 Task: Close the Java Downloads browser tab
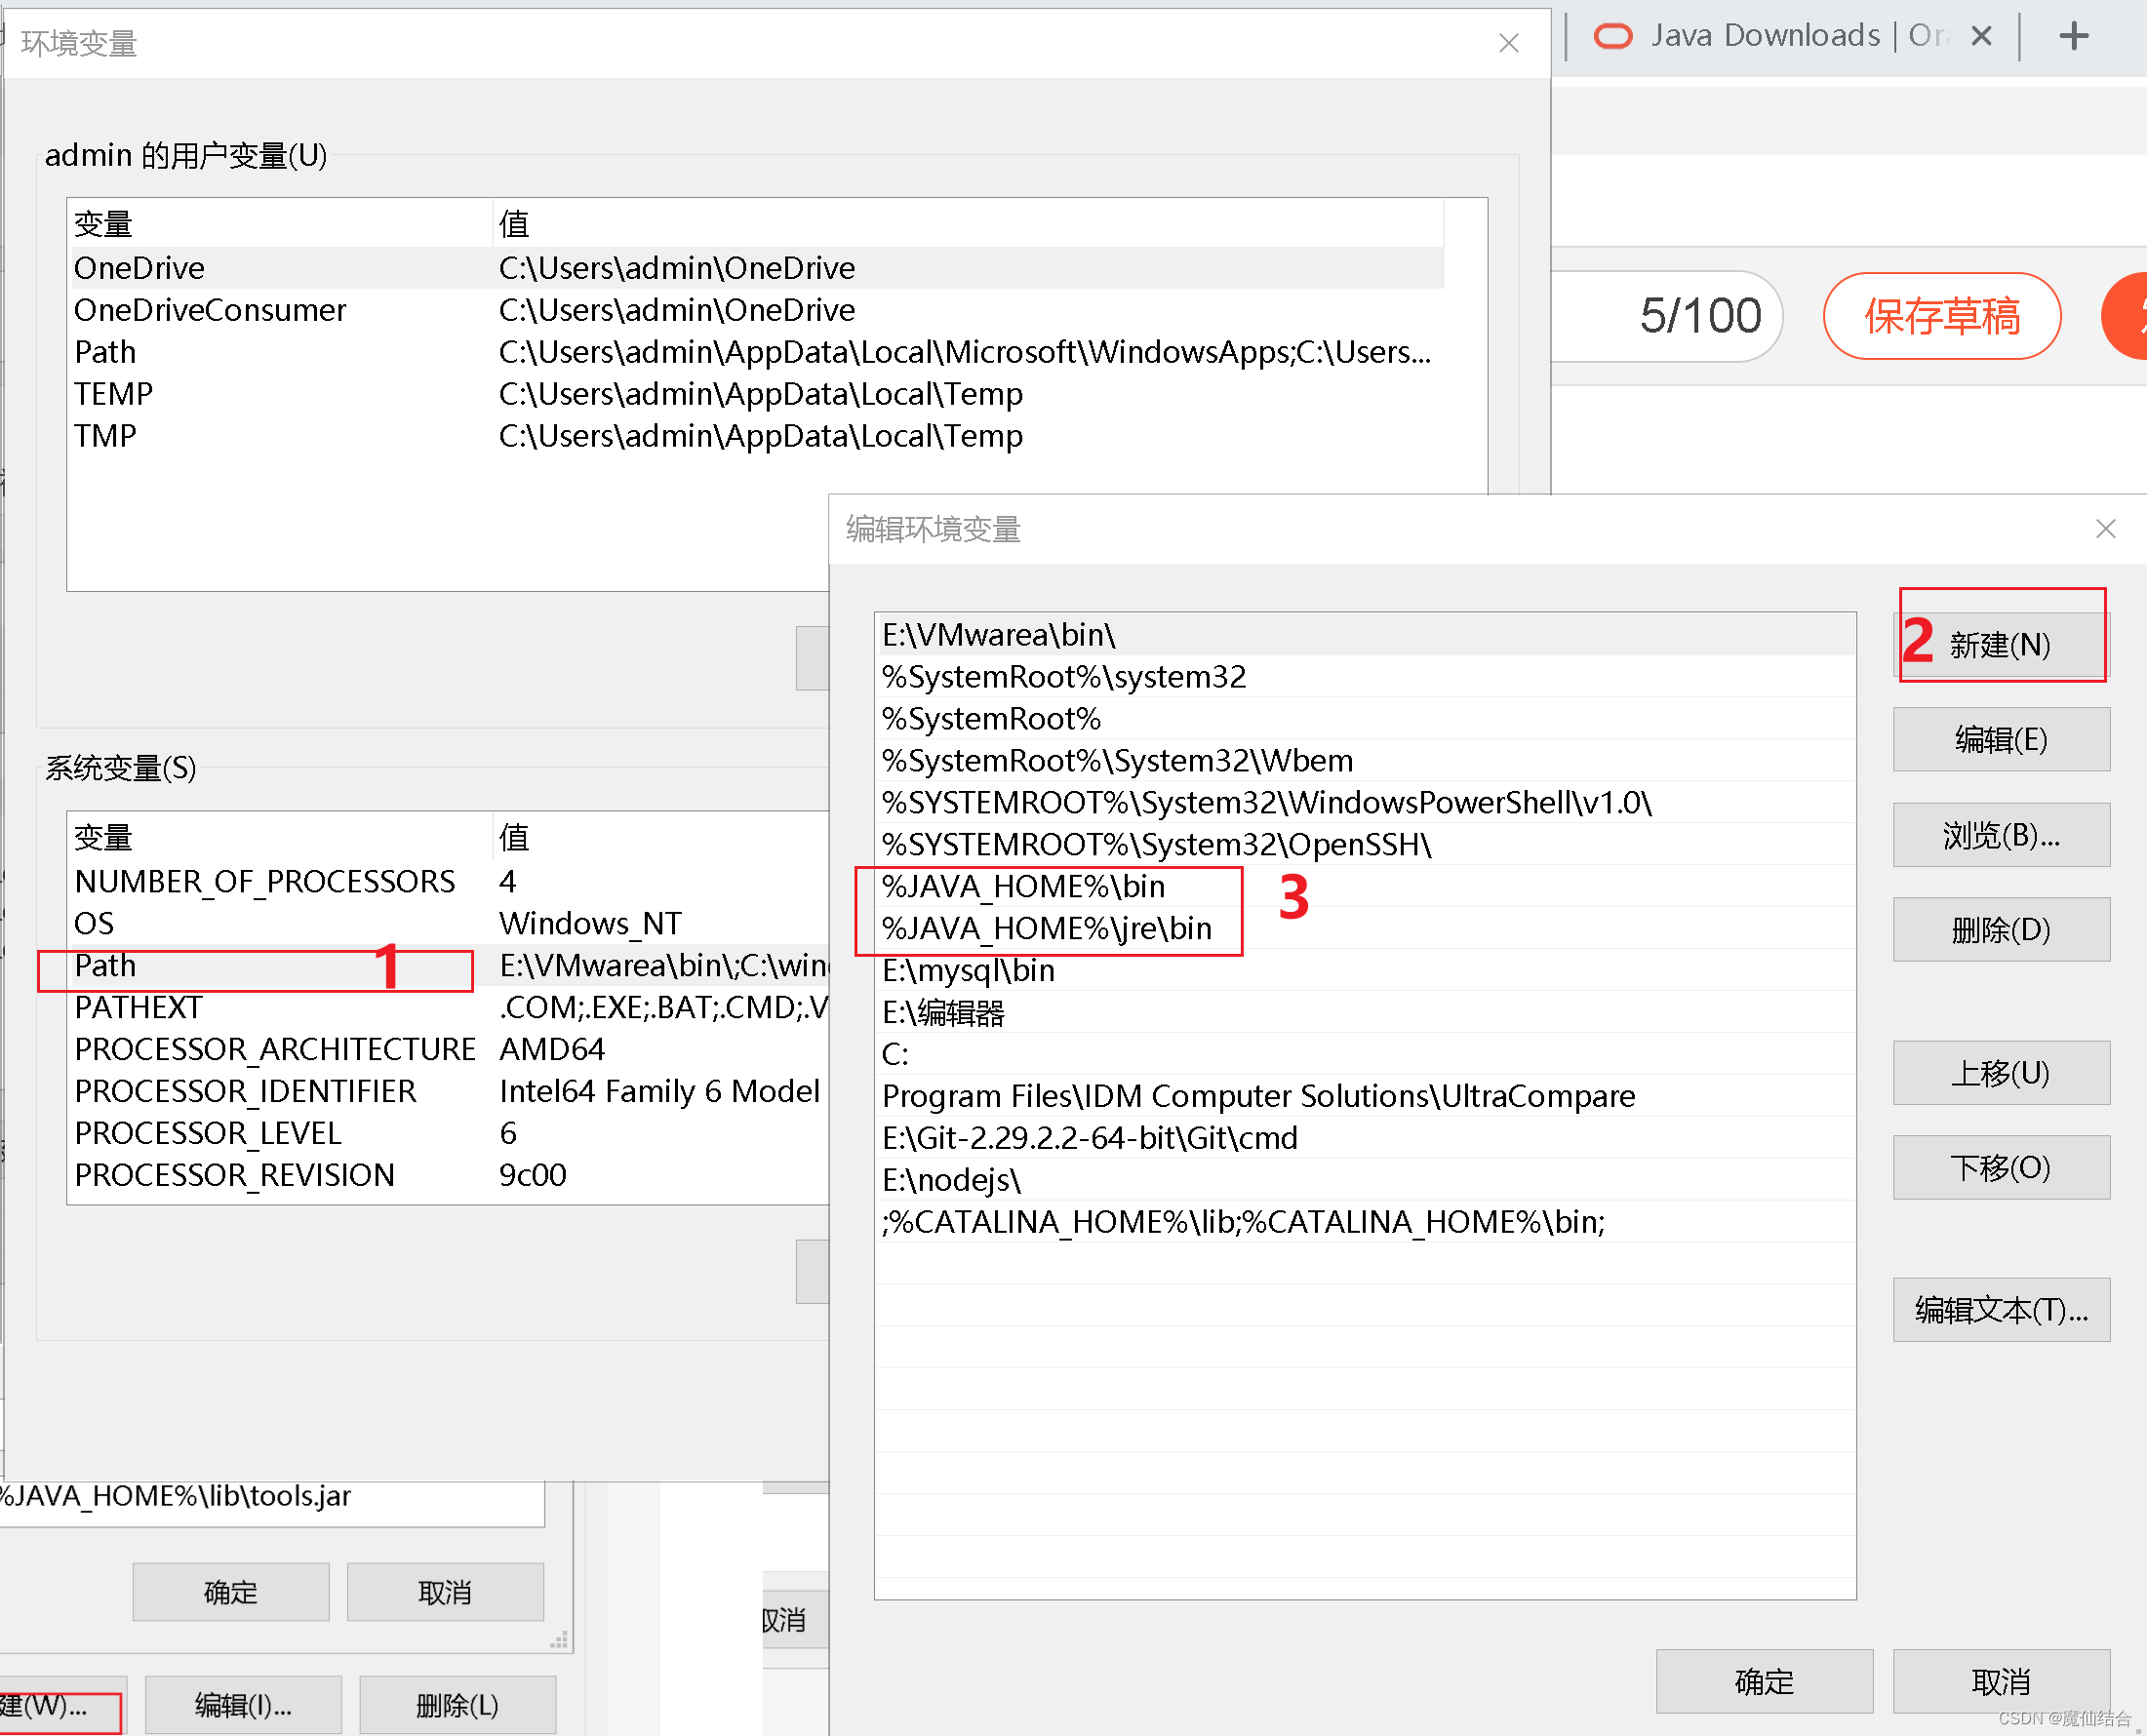coord(1981,37)
